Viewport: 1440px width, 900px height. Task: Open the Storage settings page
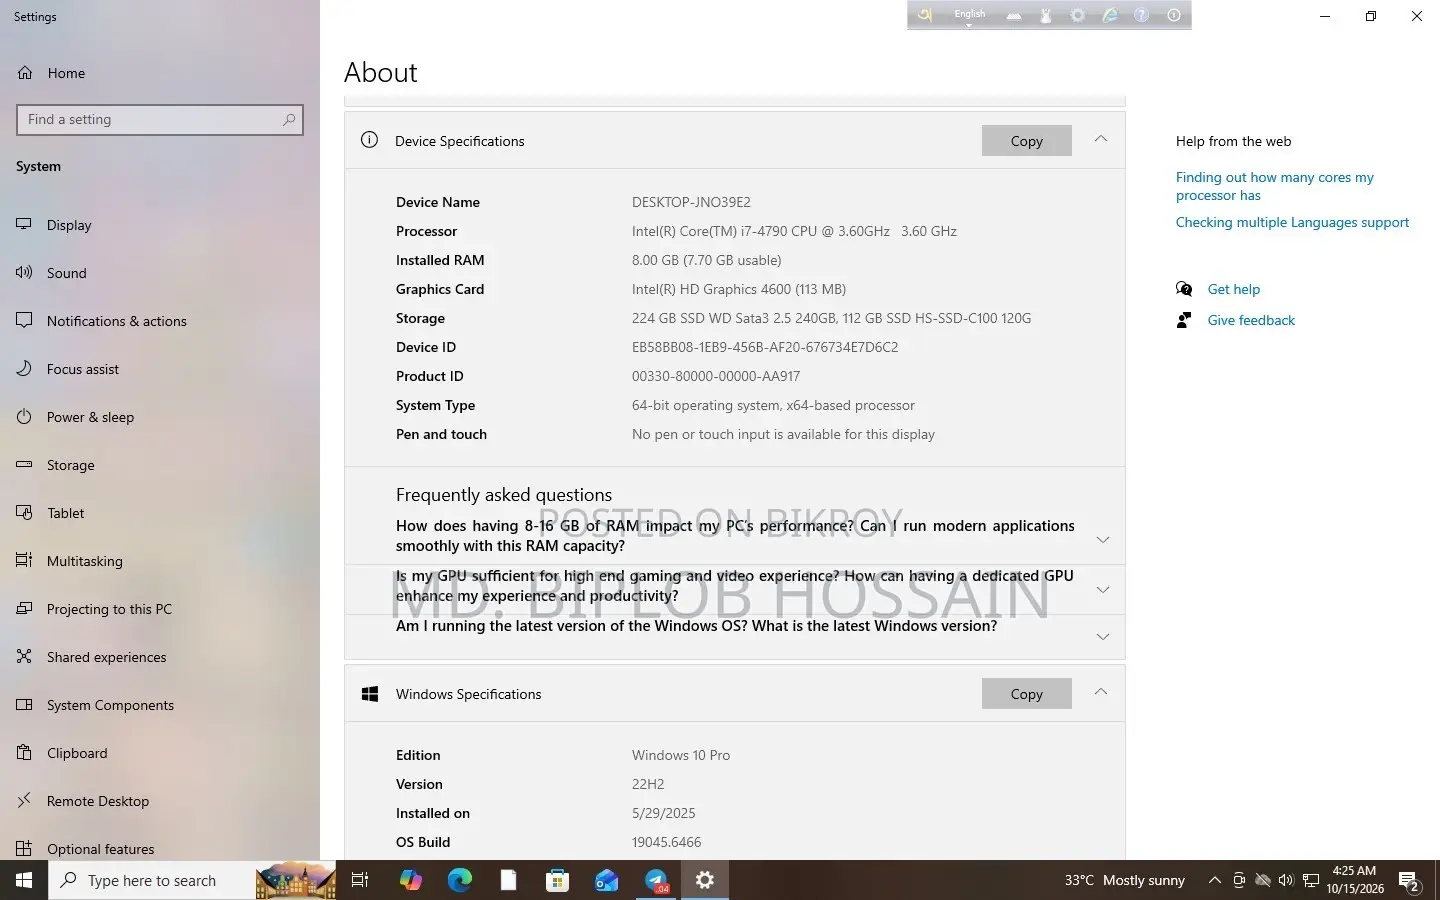(x=160, y=465)
